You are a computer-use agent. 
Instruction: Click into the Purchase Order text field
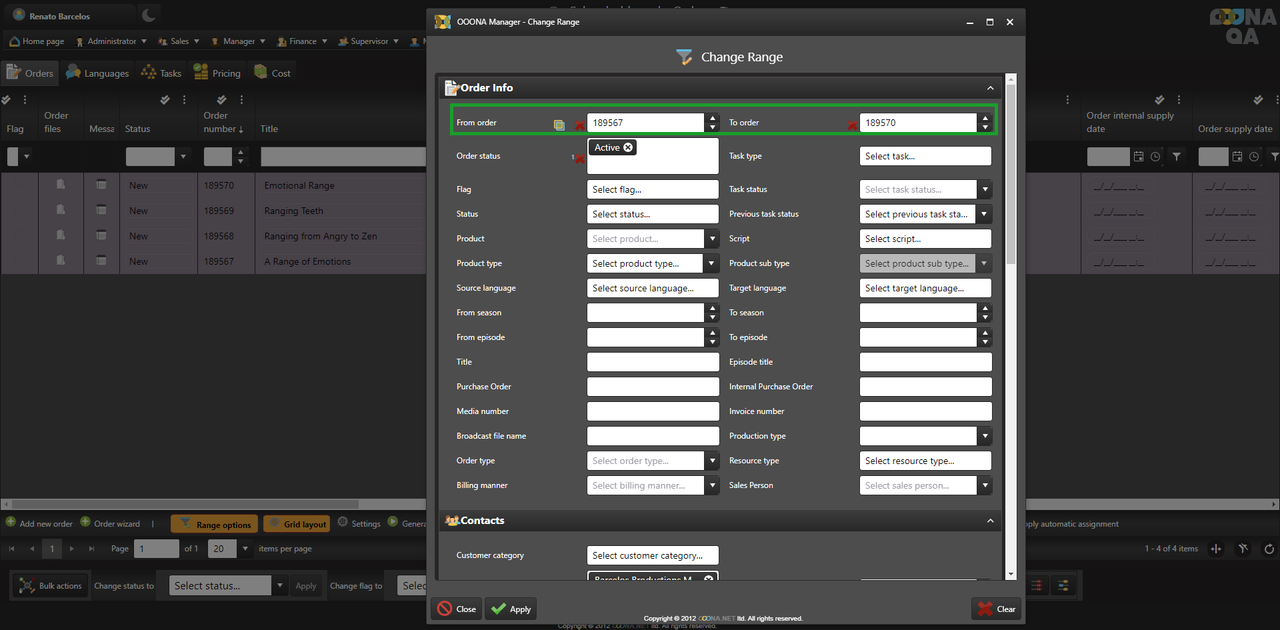pos(652,387)
